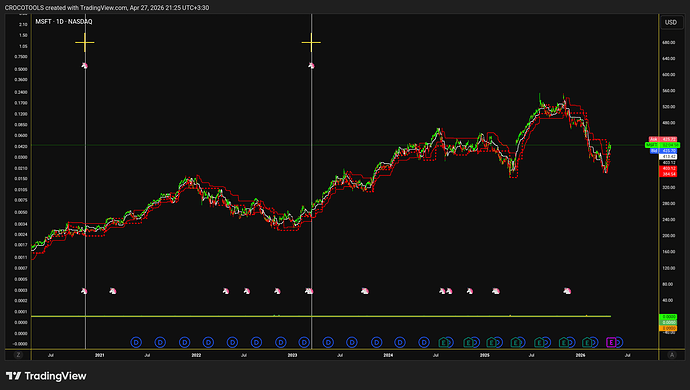
Task: Click the orange 0.0000 indicator value label
Action: (x=668, y=328)
